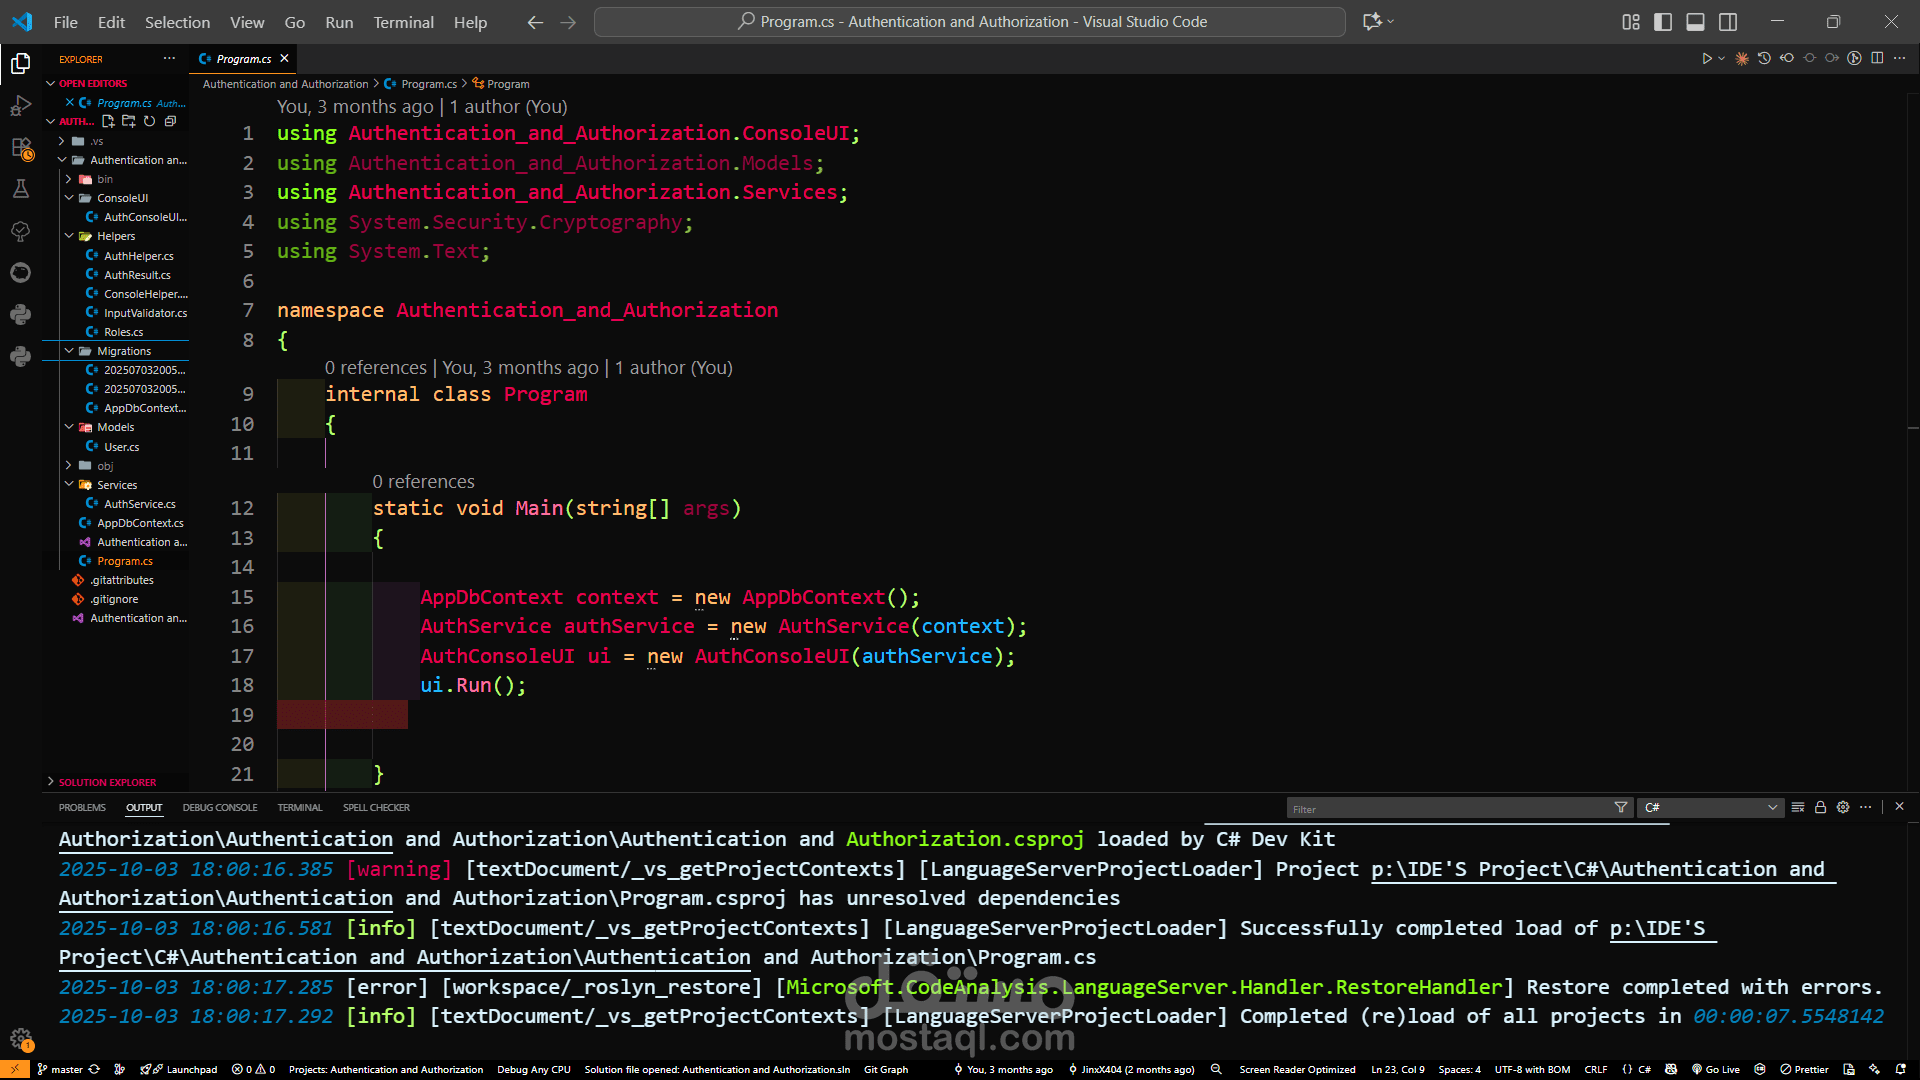Open the Explorer view in the activity bar
Viewport: 1920px width, 1080px height.
21,62
